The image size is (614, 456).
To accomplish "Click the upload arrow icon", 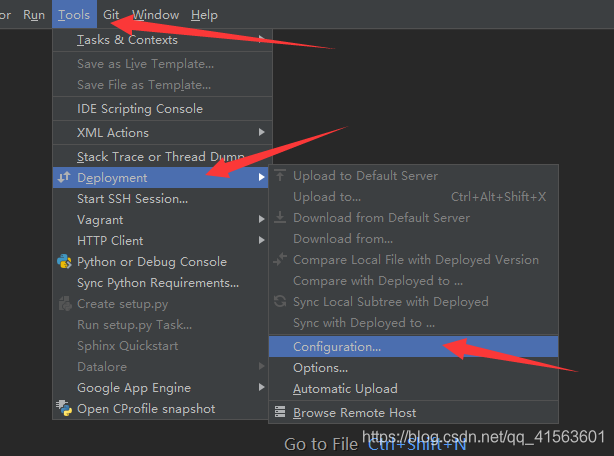I will pos(280,175).
